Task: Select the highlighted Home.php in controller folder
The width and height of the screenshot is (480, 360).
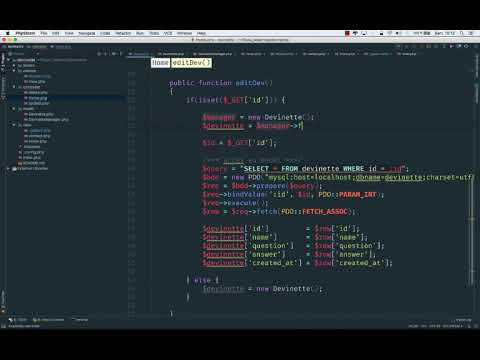Action: [38, 98]
